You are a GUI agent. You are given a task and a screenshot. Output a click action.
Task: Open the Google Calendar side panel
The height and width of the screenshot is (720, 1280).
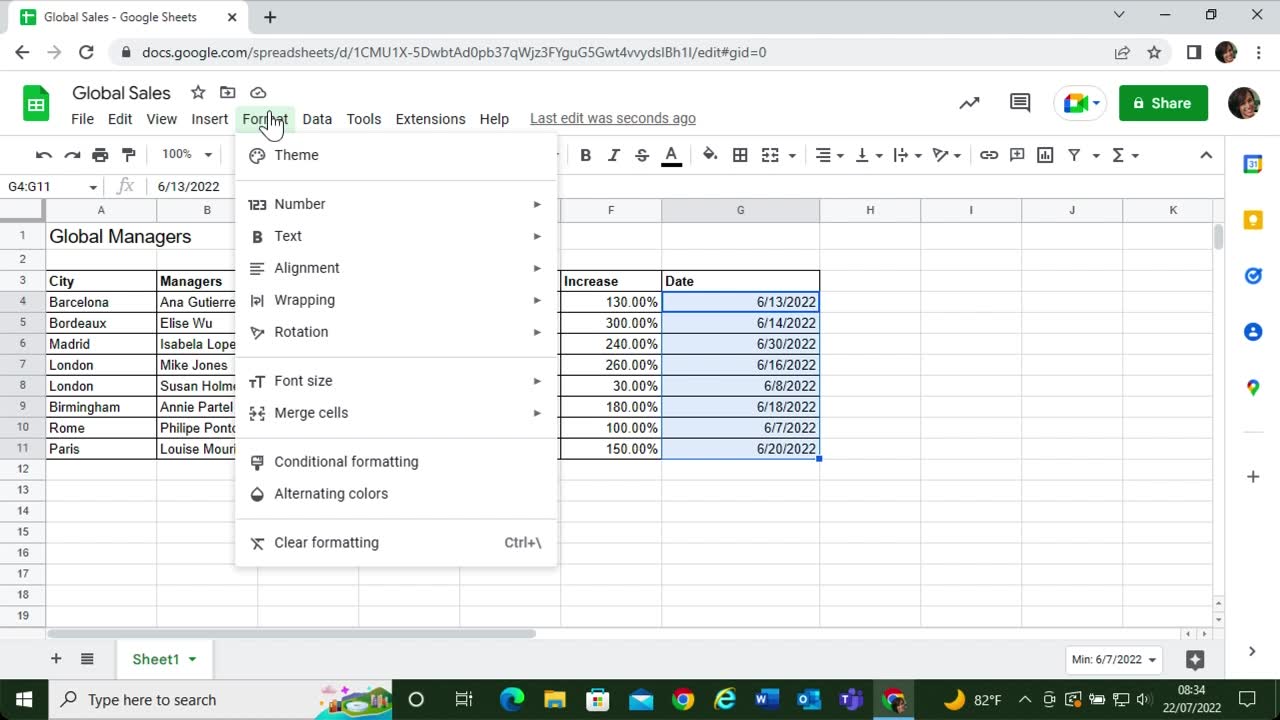pyautogui.click(x=1252, y=165)
